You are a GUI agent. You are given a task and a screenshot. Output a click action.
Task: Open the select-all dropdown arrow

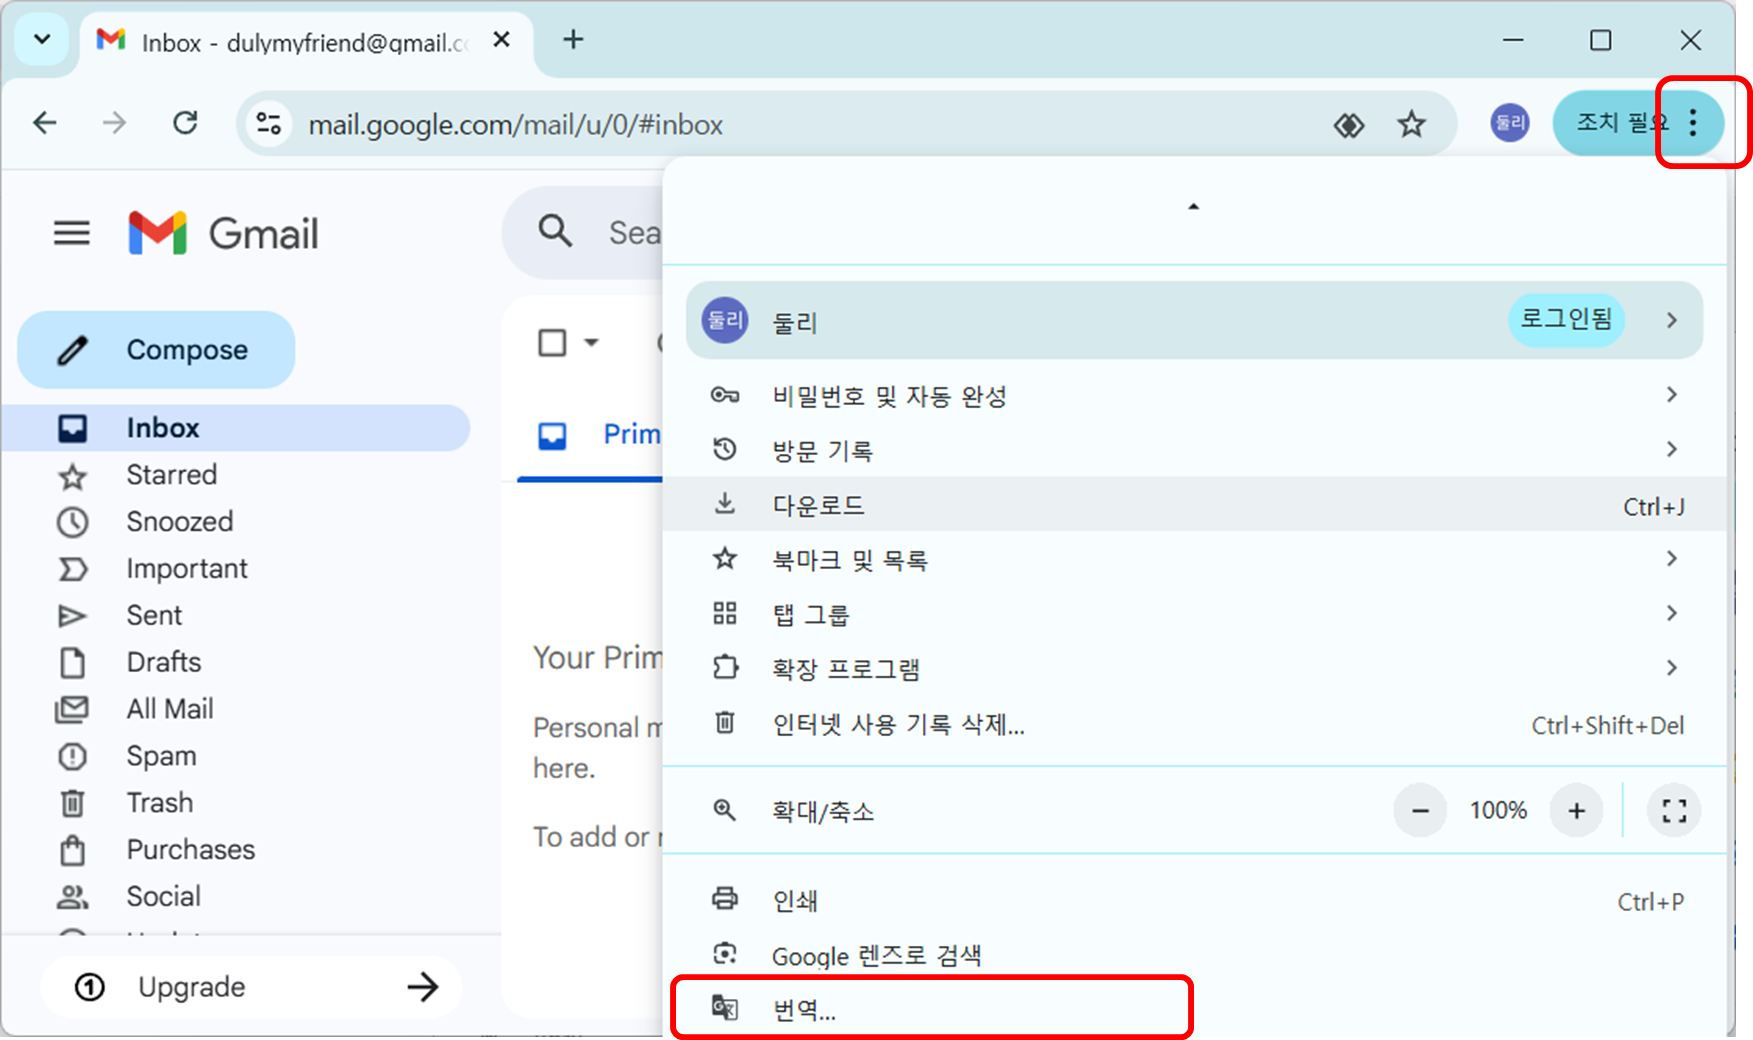click(591, 343)
